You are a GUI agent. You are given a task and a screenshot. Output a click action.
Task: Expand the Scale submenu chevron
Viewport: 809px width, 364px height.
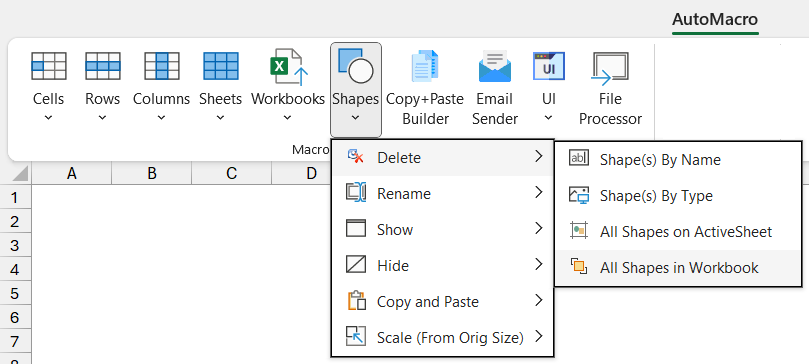click(x=539, y=337)
